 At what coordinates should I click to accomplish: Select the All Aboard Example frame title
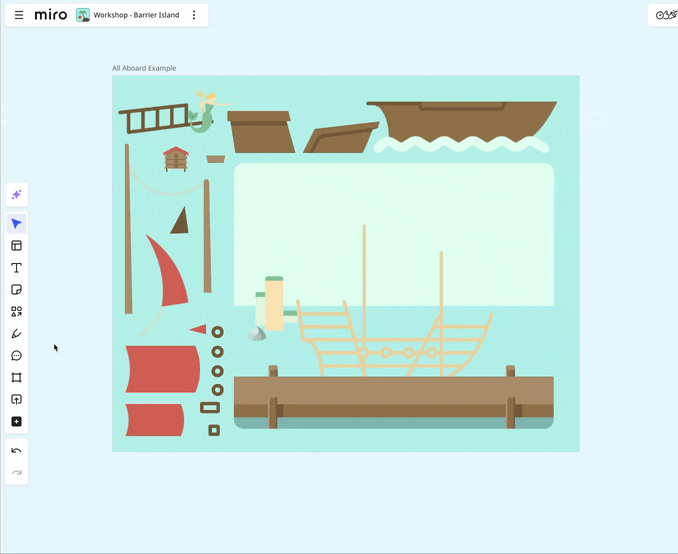point(144,68)
